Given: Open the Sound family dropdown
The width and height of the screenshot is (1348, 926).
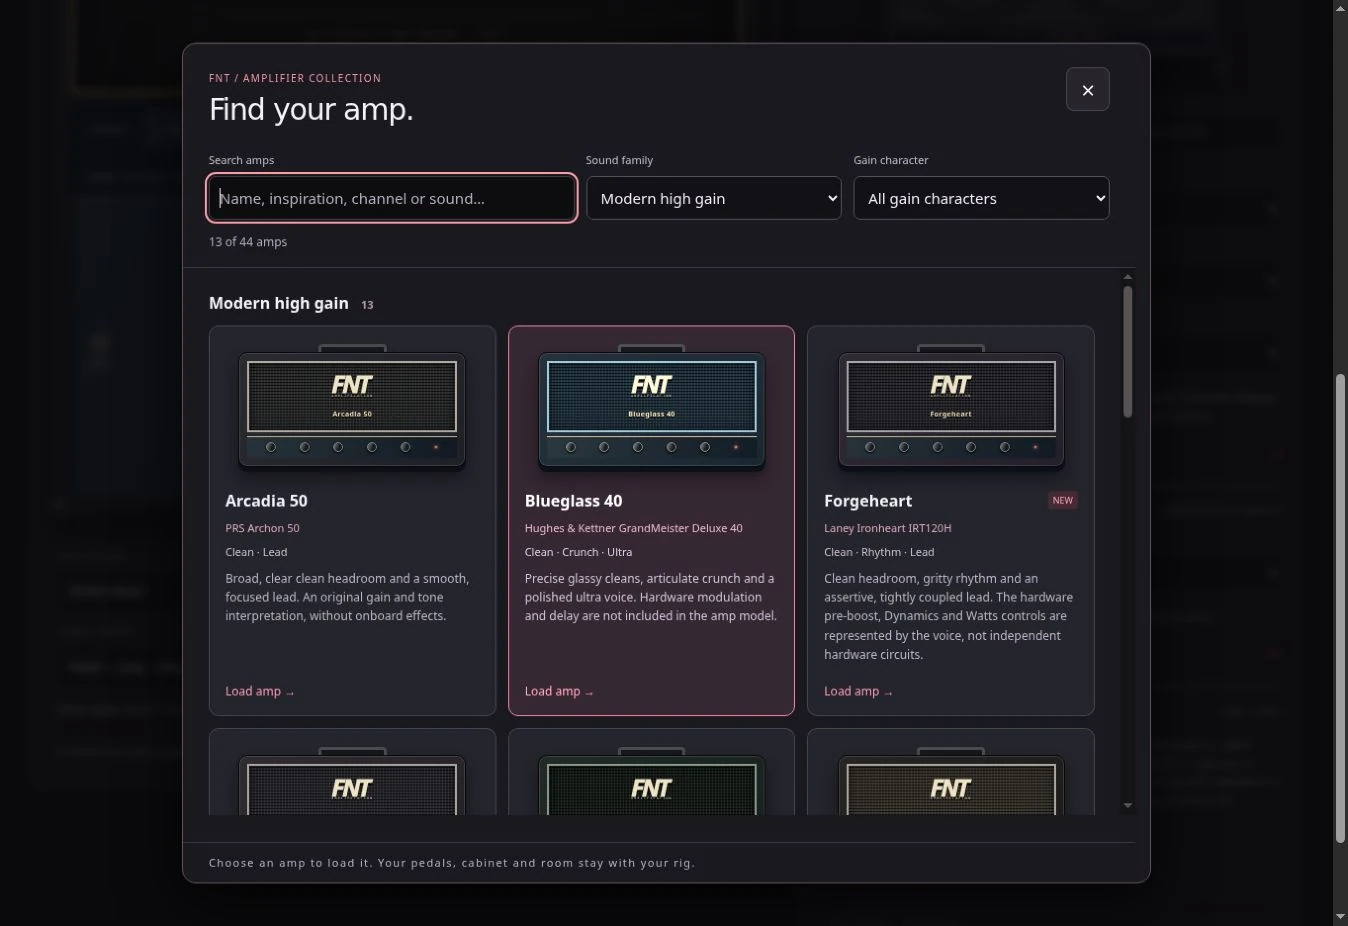Looking at the screenshot, I should (x=714, y=198).
